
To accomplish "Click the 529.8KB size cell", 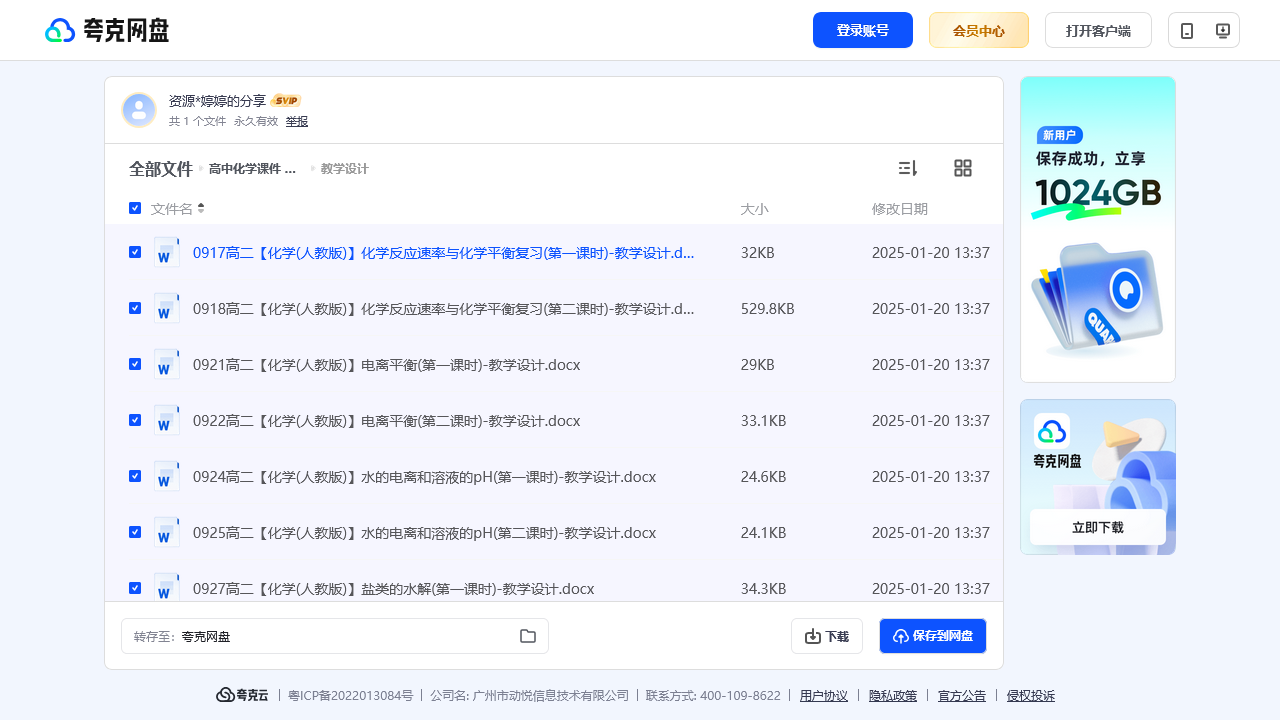I will click(768, 309).
